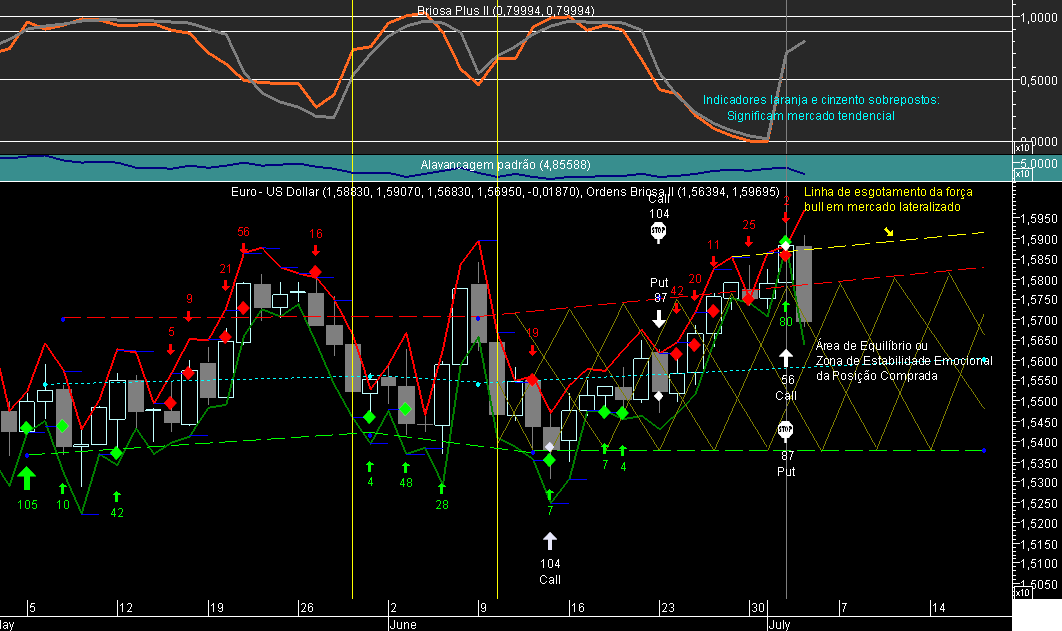1062x631 pixels.
Task: Click the STOP sign under Call 104
Action: [x=658, y=232]
